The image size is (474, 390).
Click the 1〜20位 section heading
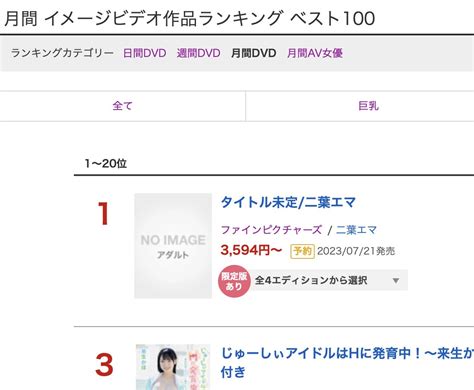106,164
